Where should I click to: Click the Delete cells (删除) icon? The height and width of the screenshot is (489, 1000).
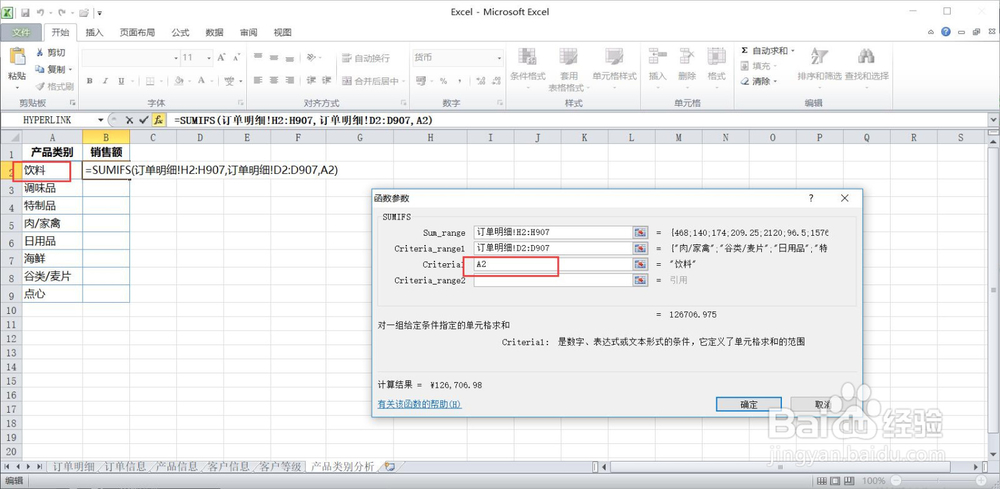687,56
